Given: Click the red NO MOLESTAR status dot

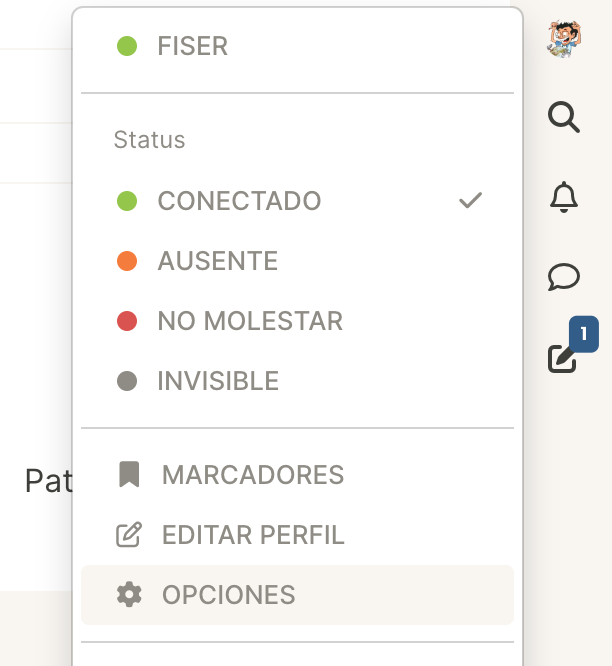Looking at the screenshot, I should tap(127, 321).
